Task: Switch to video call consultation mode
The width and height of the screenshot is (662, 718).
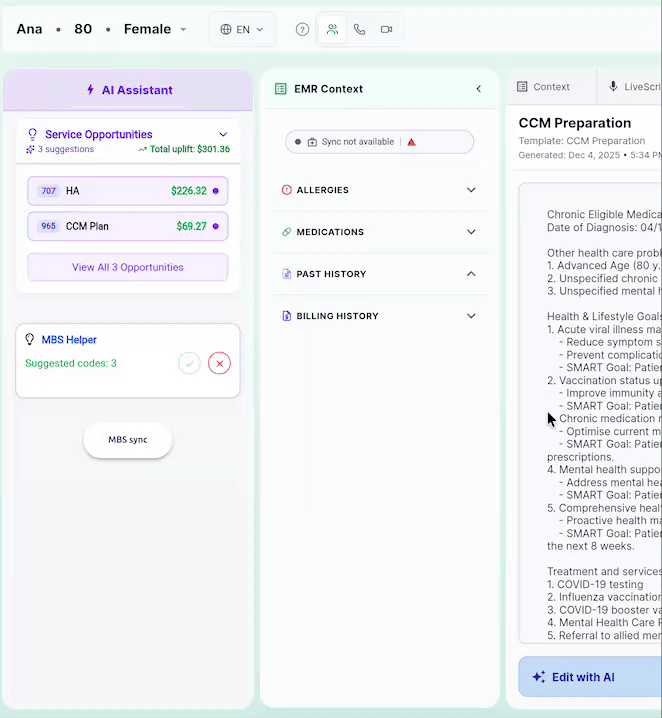Action: (386, 30)
